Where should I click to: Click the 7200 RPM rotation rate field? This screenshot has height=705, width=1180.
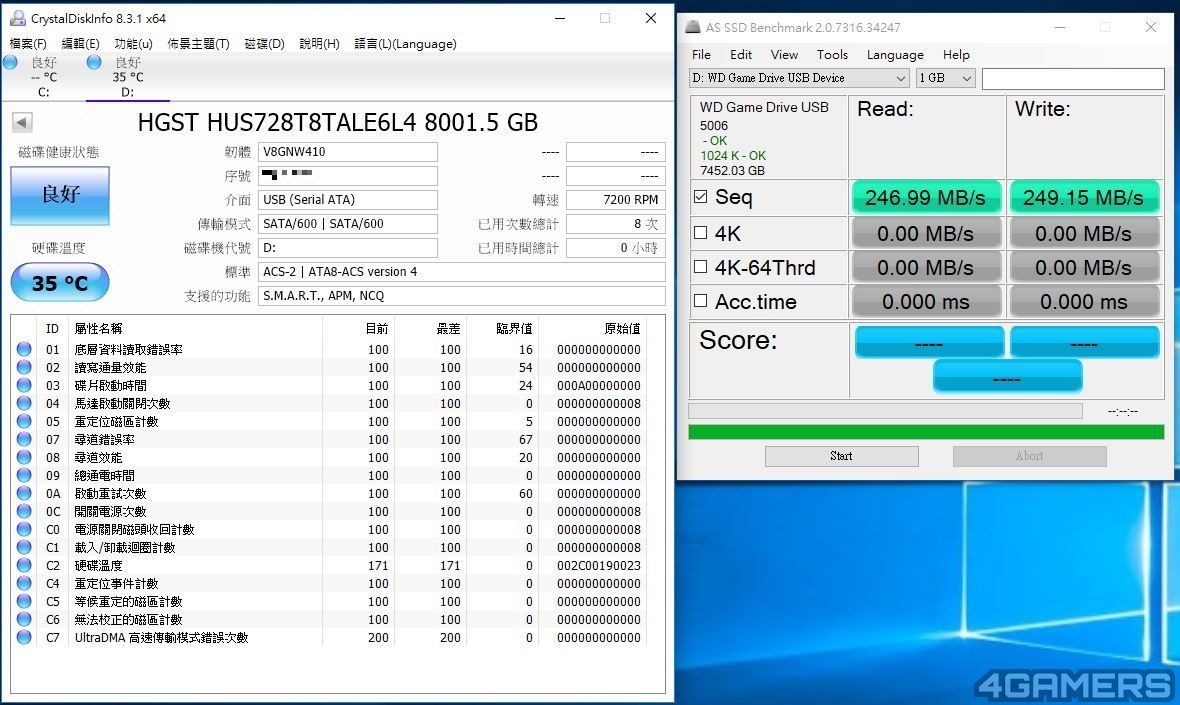click(616, 199)
